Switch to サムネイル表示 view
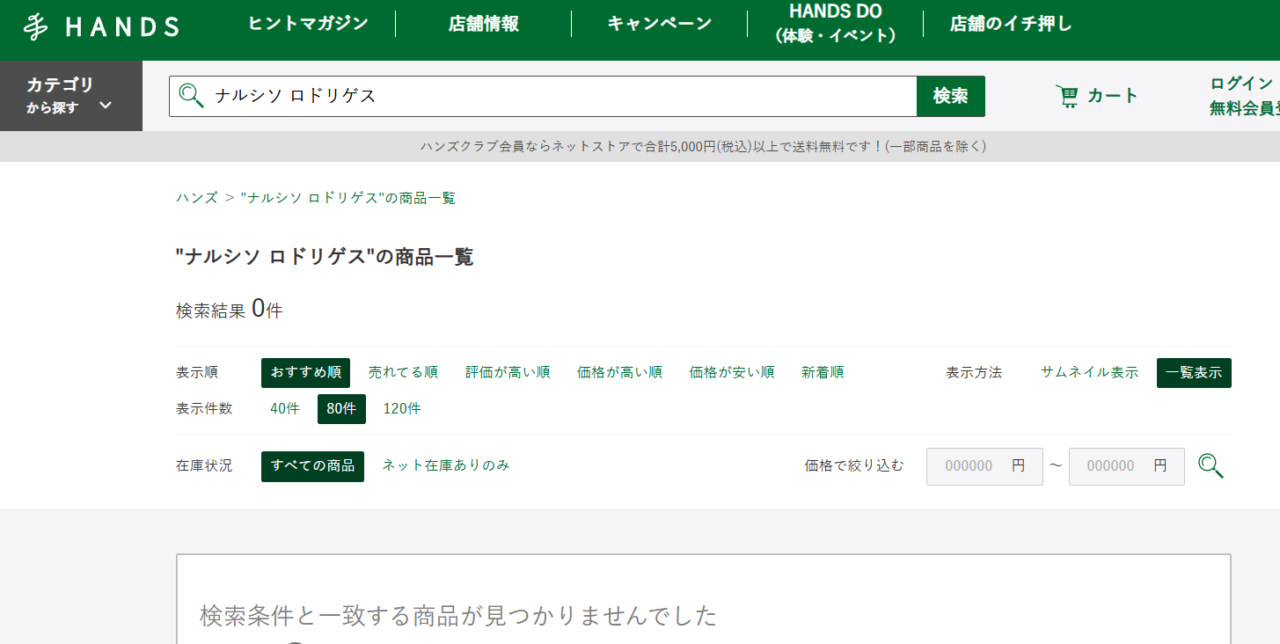1280x644 pixels. tap(1089, 373)
